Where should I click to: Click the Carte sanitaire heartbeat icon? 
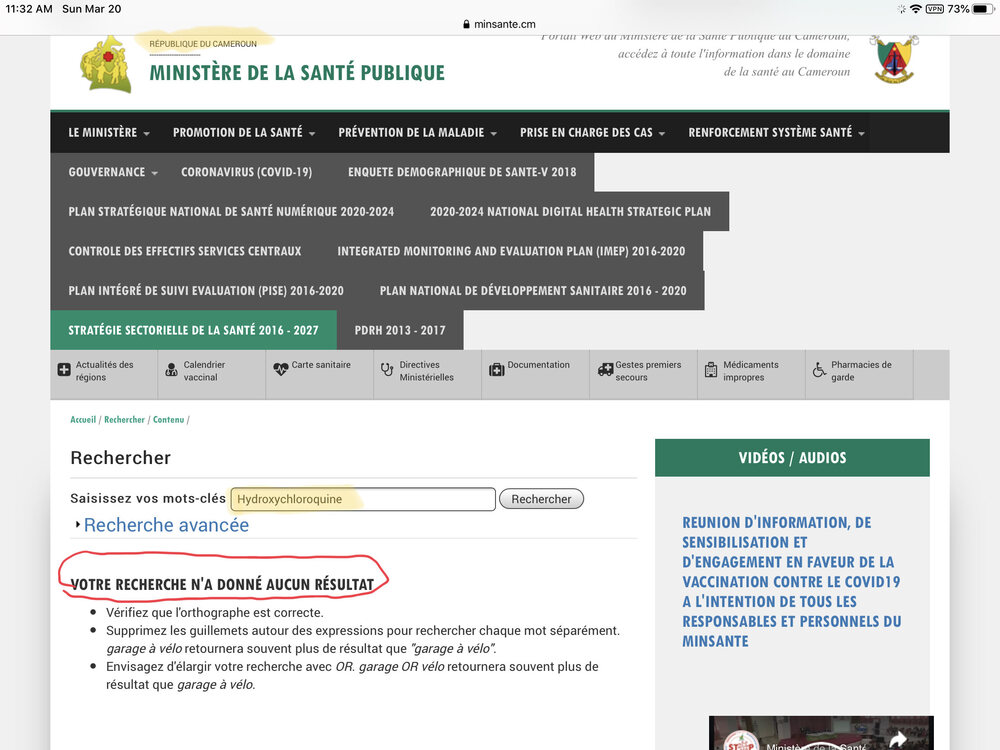[280, 369]
